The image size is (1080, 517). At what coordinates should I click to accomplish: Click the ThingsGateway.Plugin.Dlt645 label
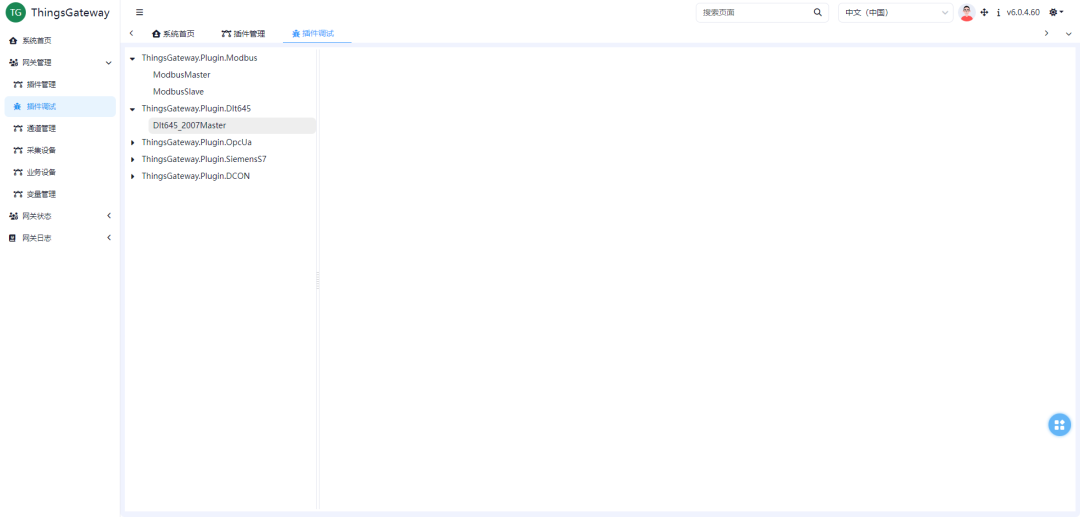196,108
